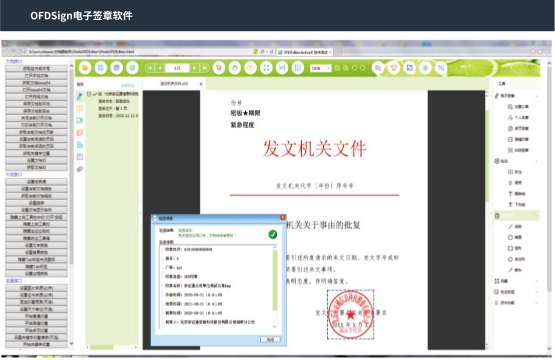
Task: Rotate the page clockwise
Action: pyautogui.click(x=363, y=68)
